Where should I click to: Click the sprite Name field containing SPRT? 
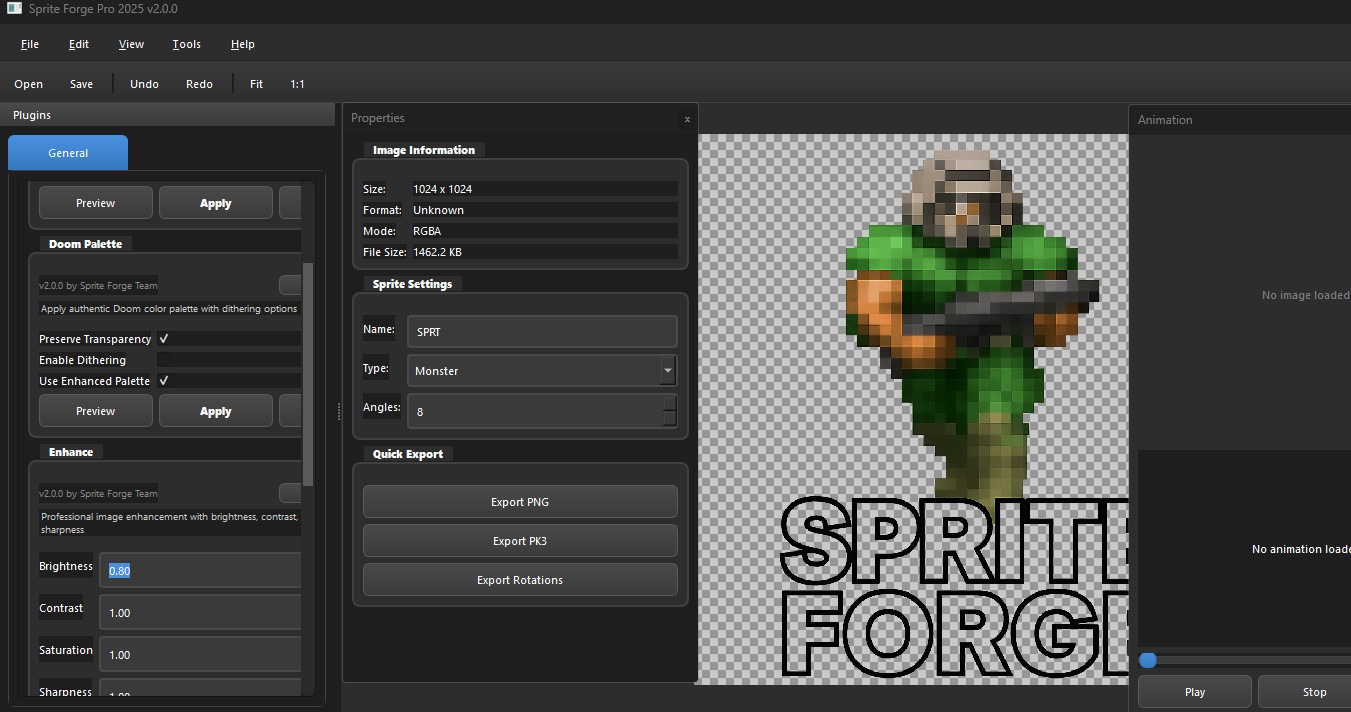tap(542, 331)
